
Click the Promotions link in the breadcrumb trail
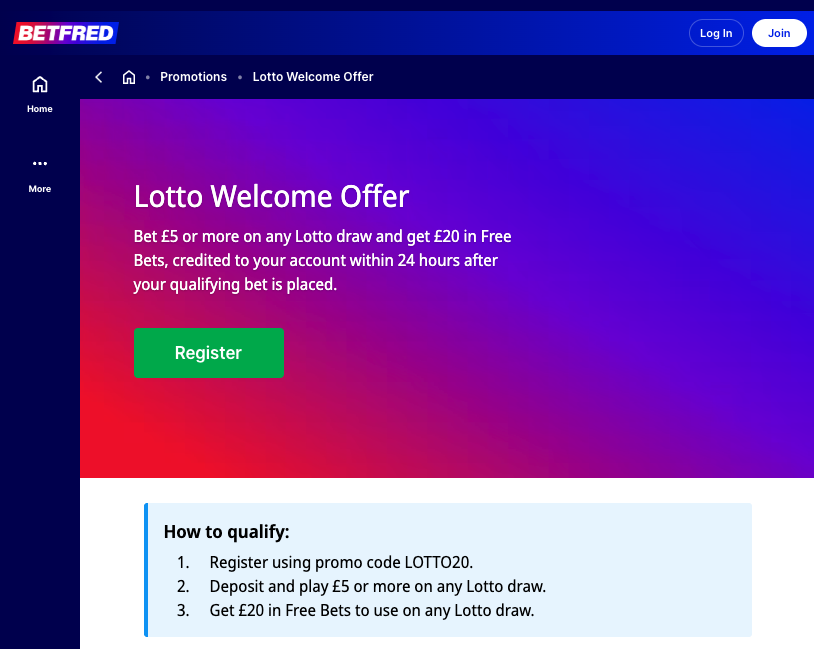coord(193,76)
